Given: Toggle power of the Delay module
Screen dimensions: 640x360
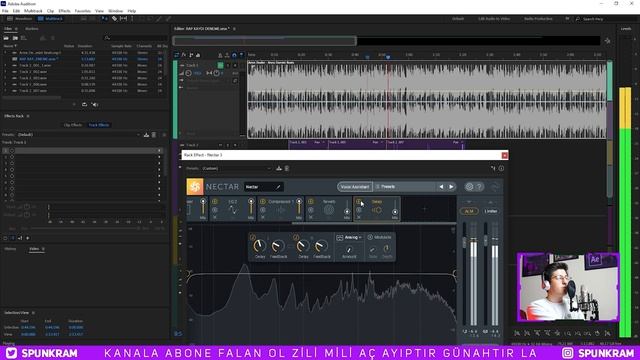Looking at the screenshot, I should click(x=359, y=201).
